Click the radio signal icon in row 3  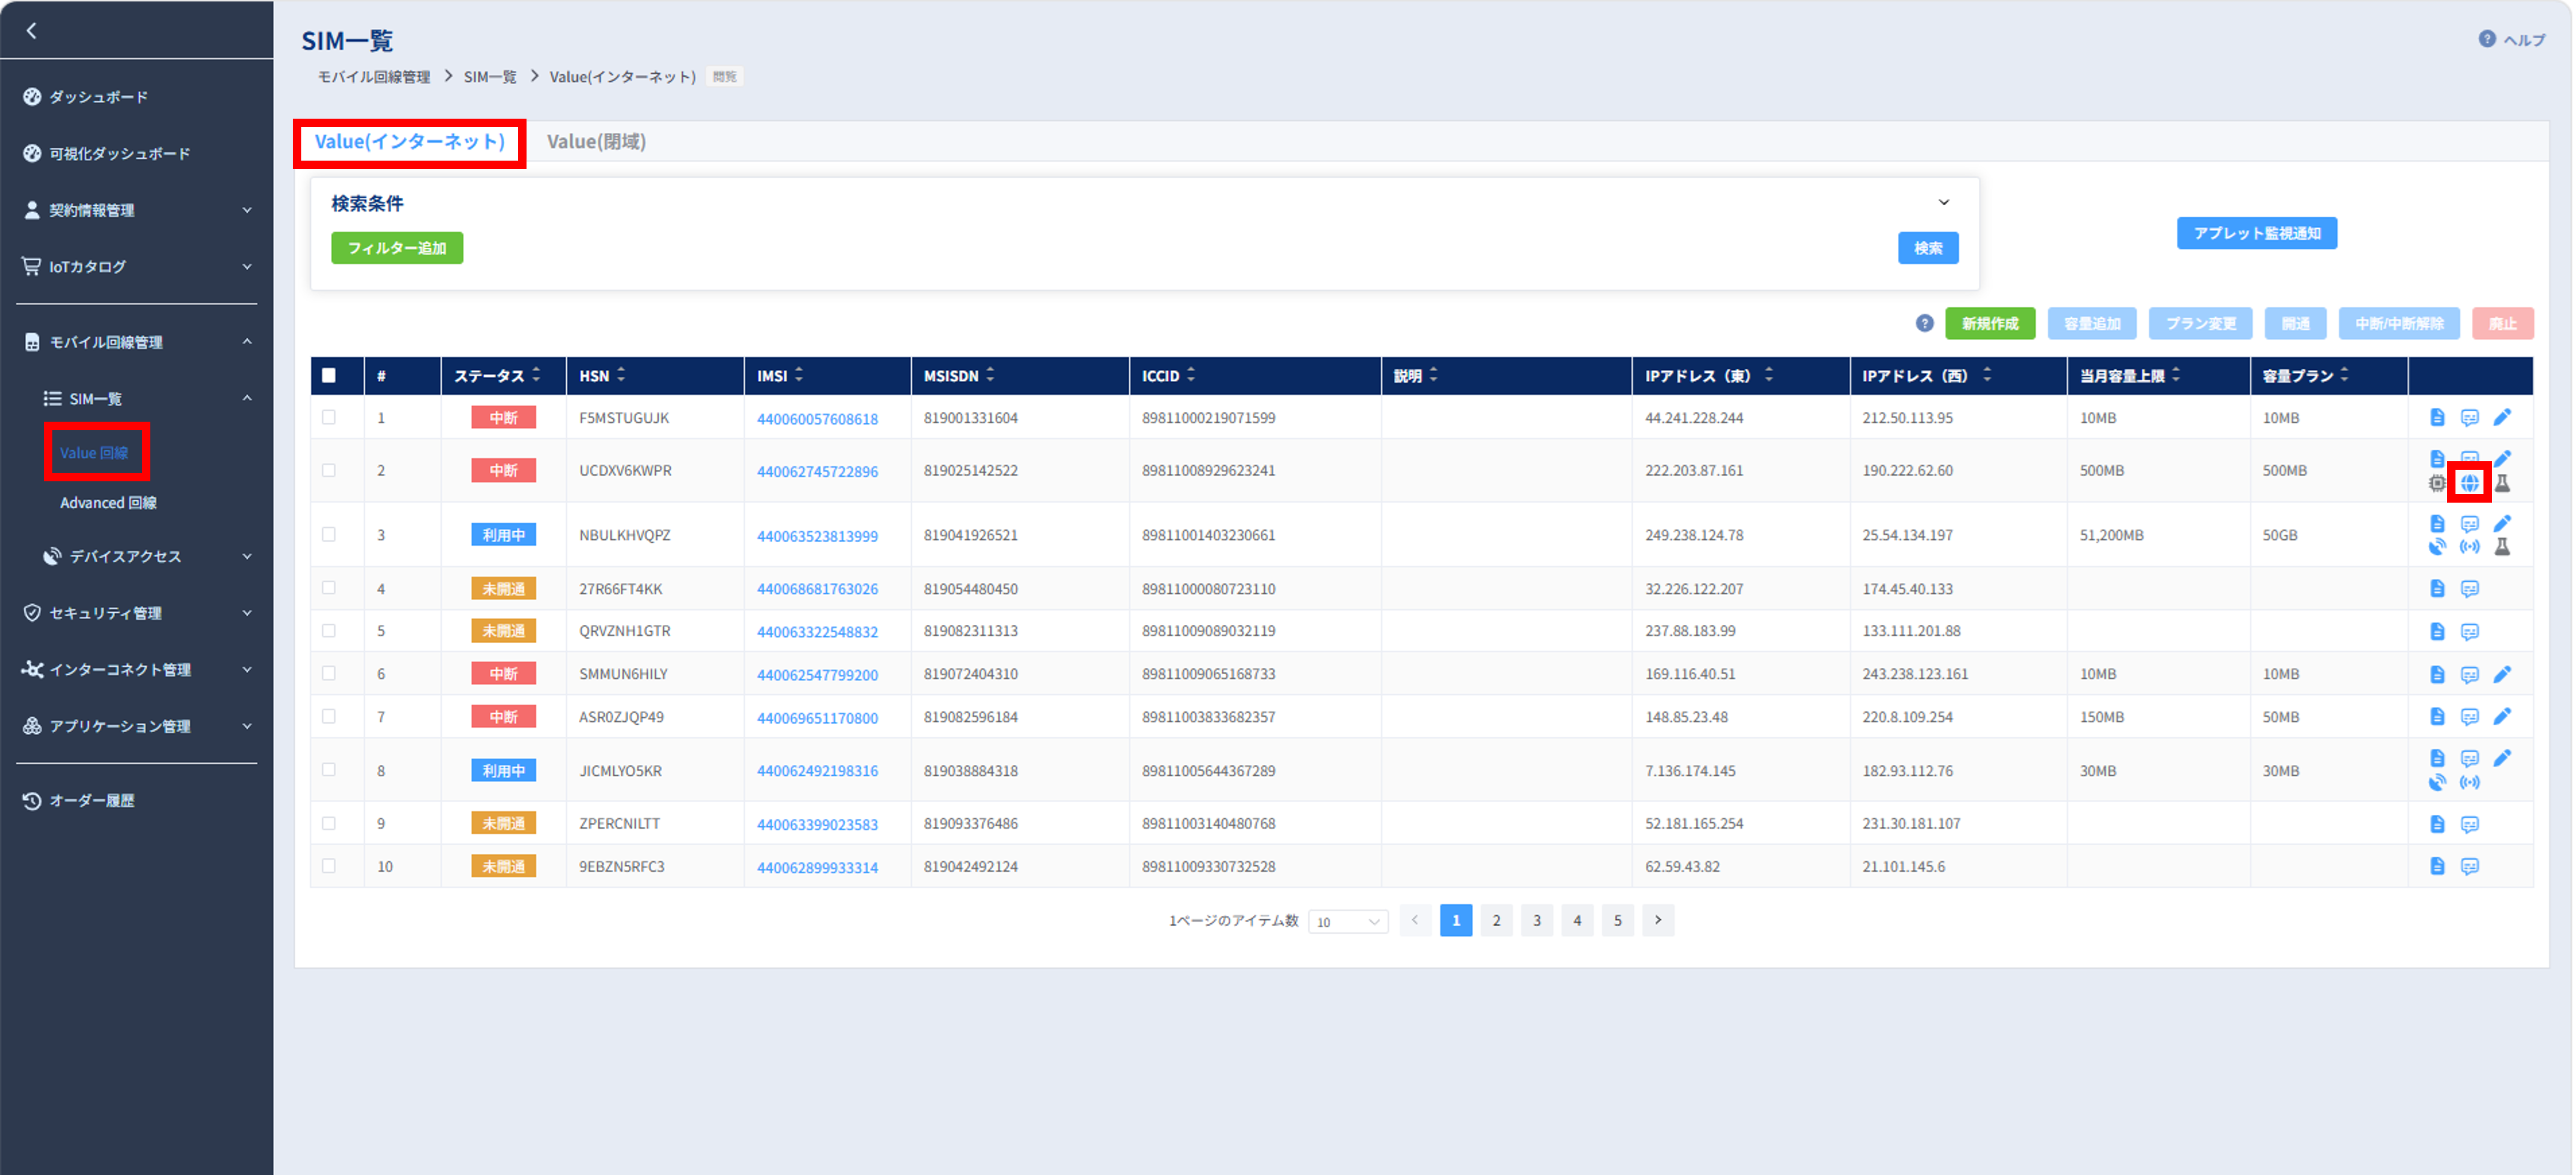(2469, 547)
